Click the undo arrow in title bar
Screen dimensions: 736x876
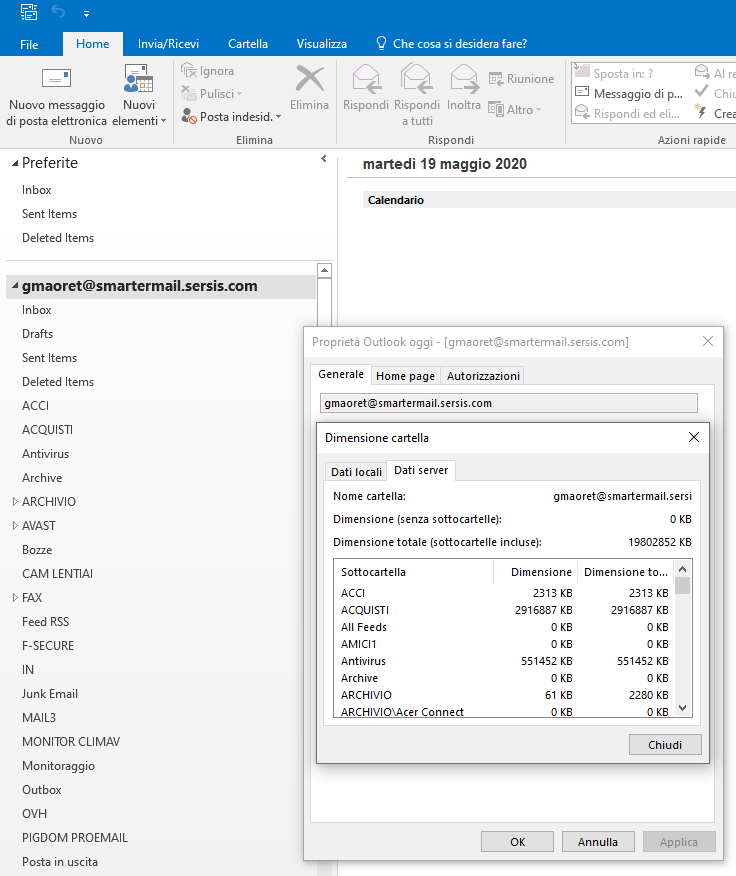(57, 13)
